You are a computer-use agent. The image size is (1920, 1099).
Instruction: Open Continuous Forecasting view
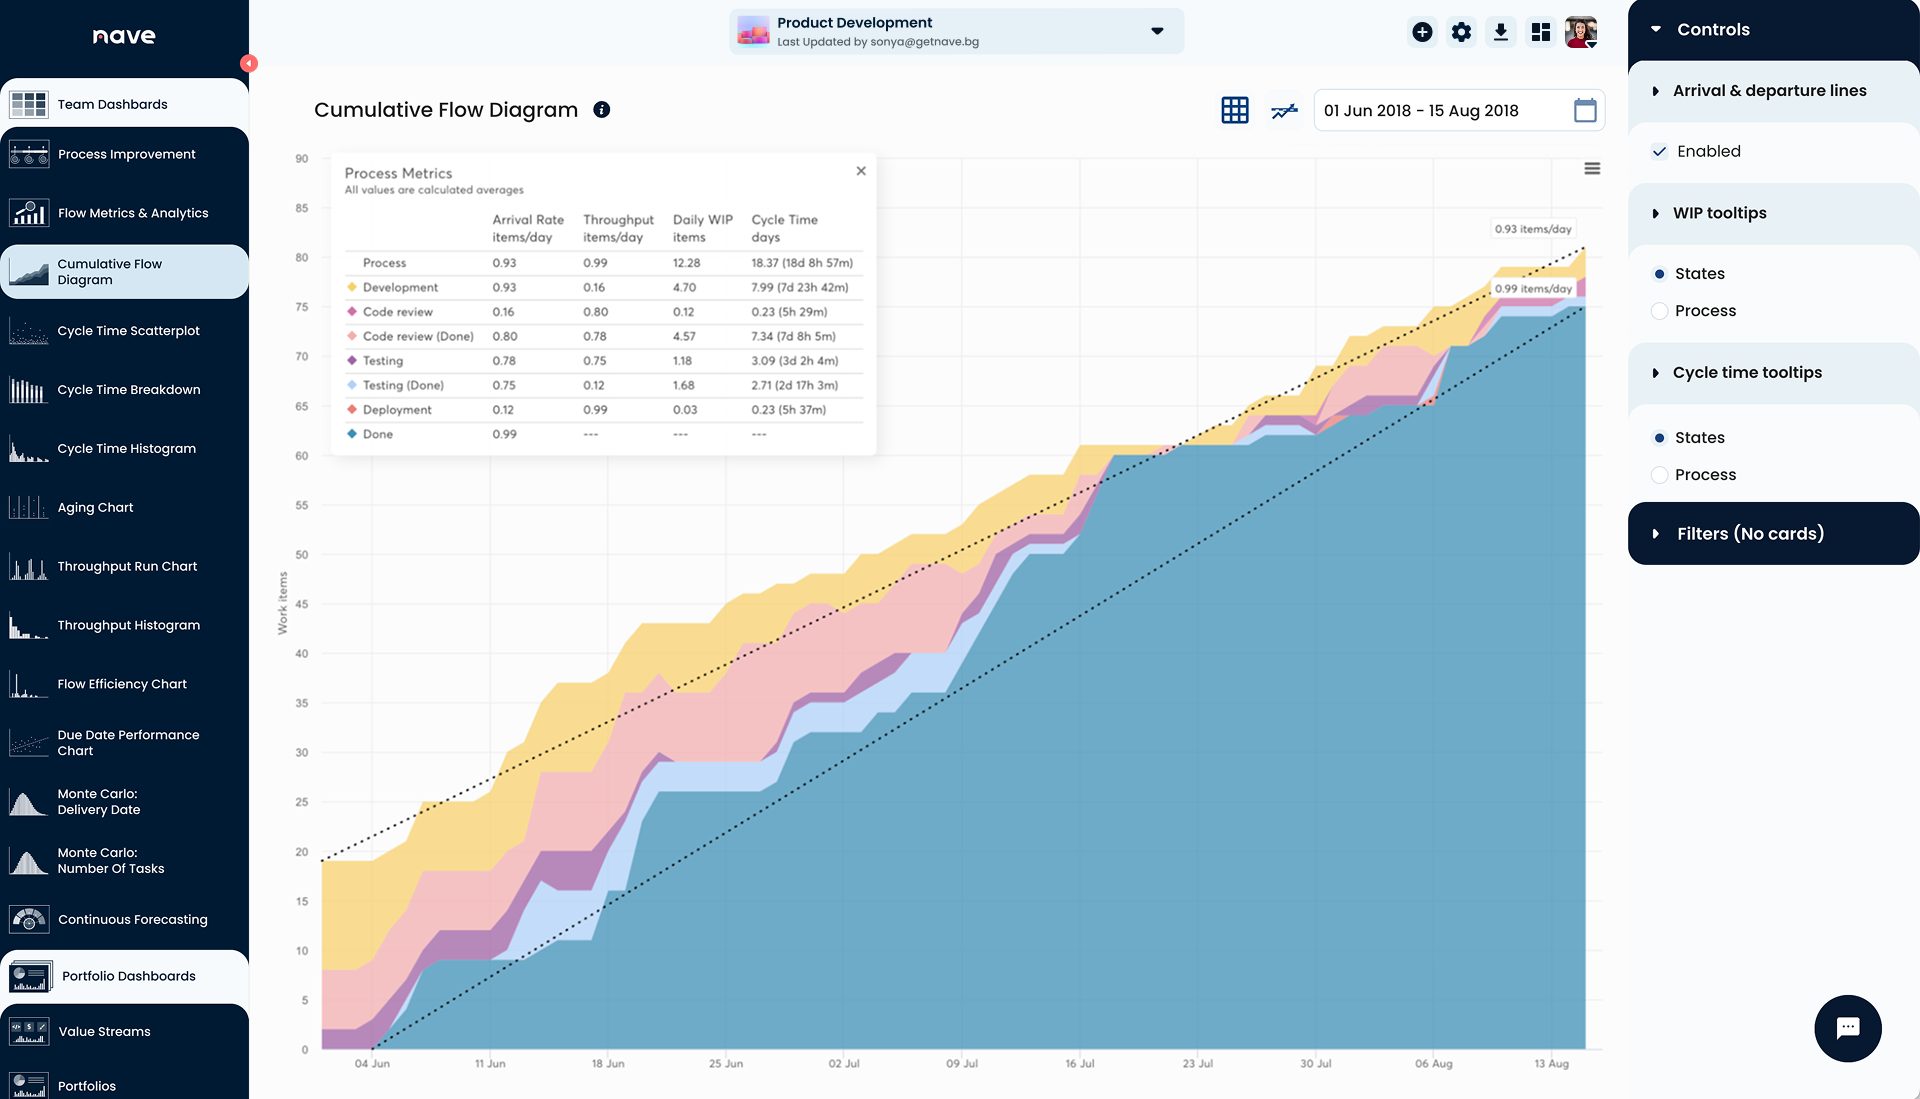coord(133,919)
